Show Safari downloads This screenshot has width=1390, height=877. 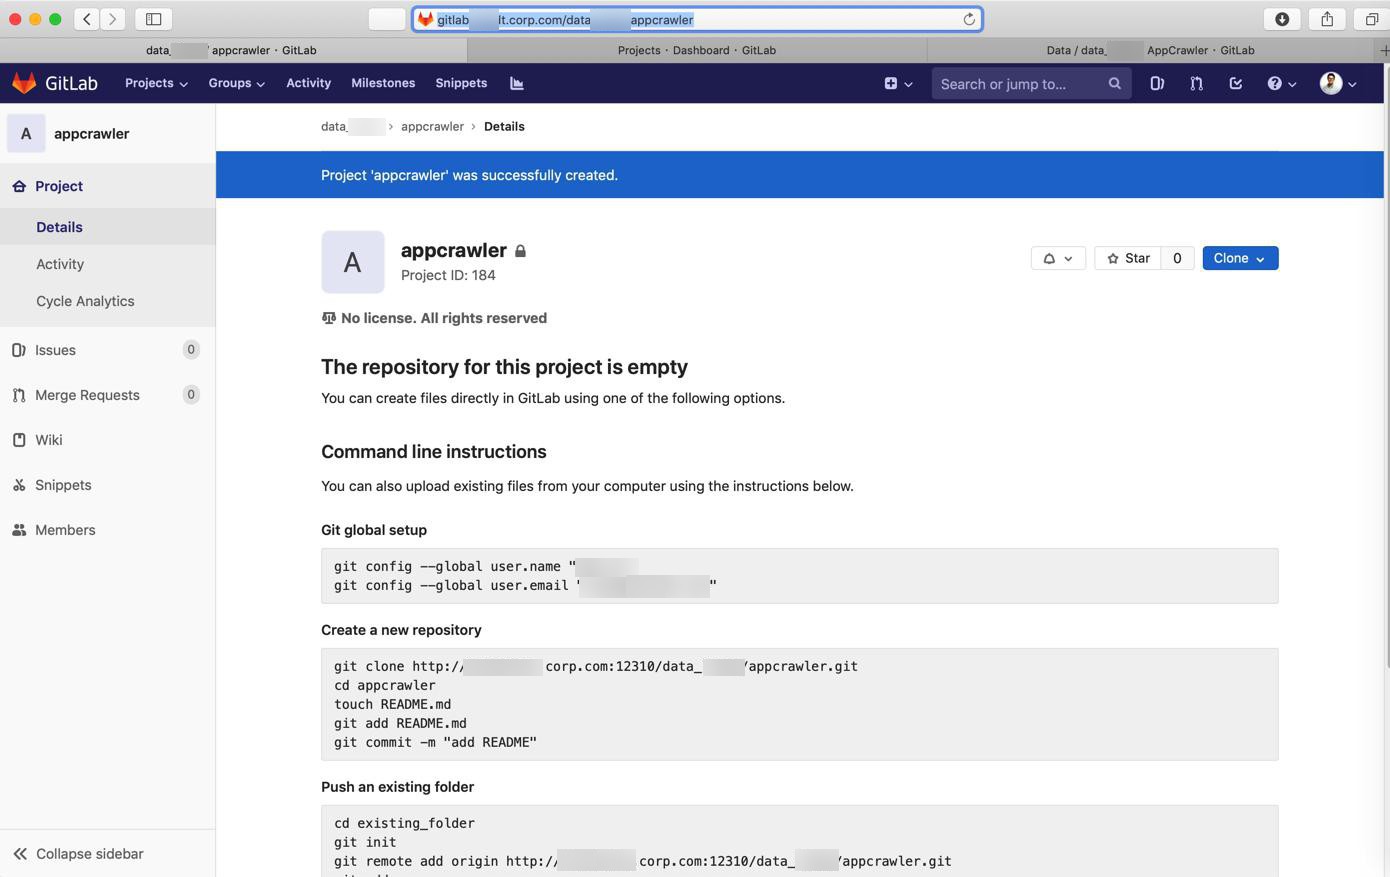coord(1282,19)
